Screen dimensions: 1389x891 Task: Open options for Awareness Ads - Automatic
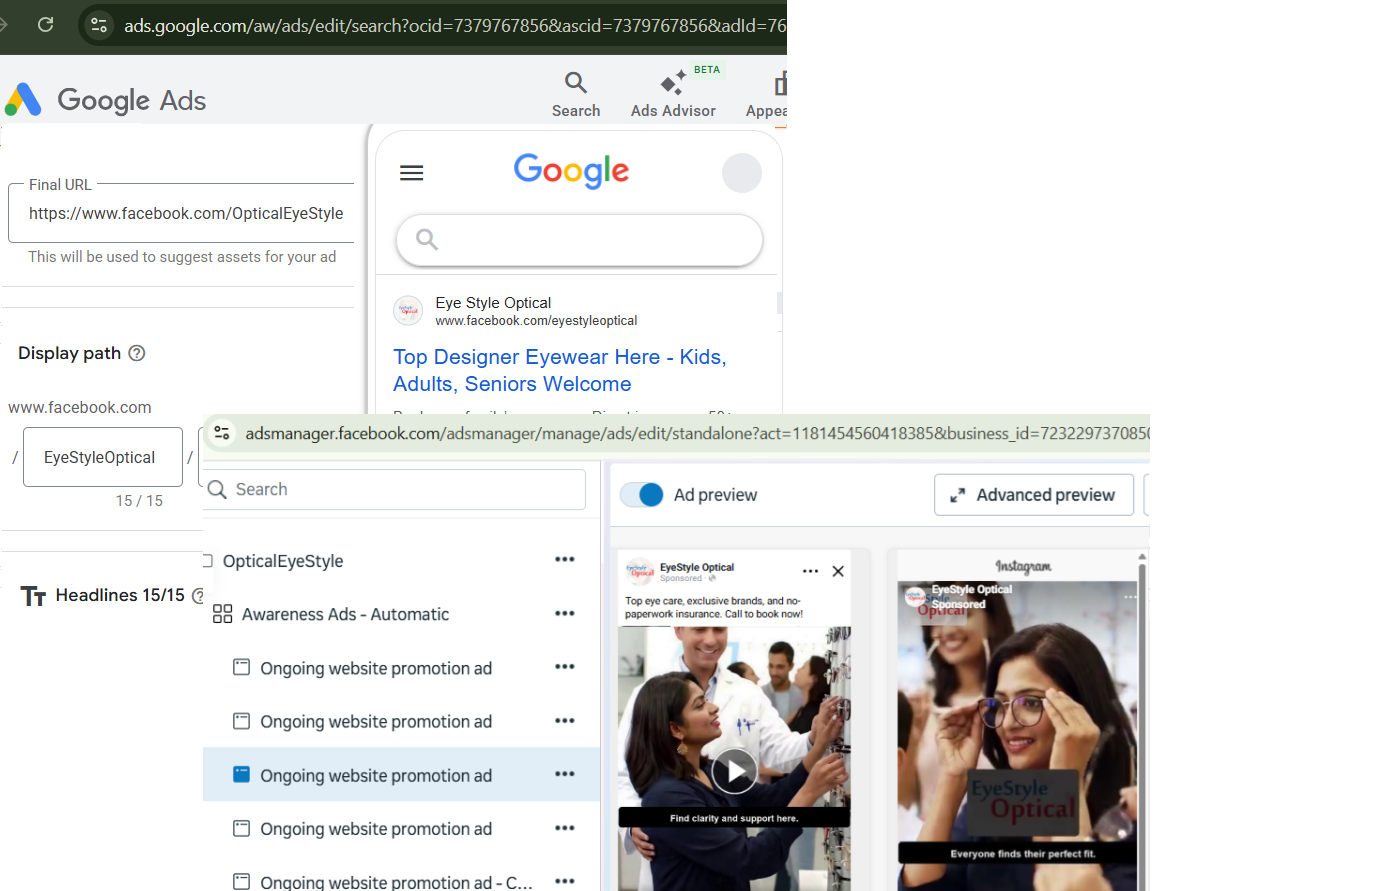coord(564,614)
